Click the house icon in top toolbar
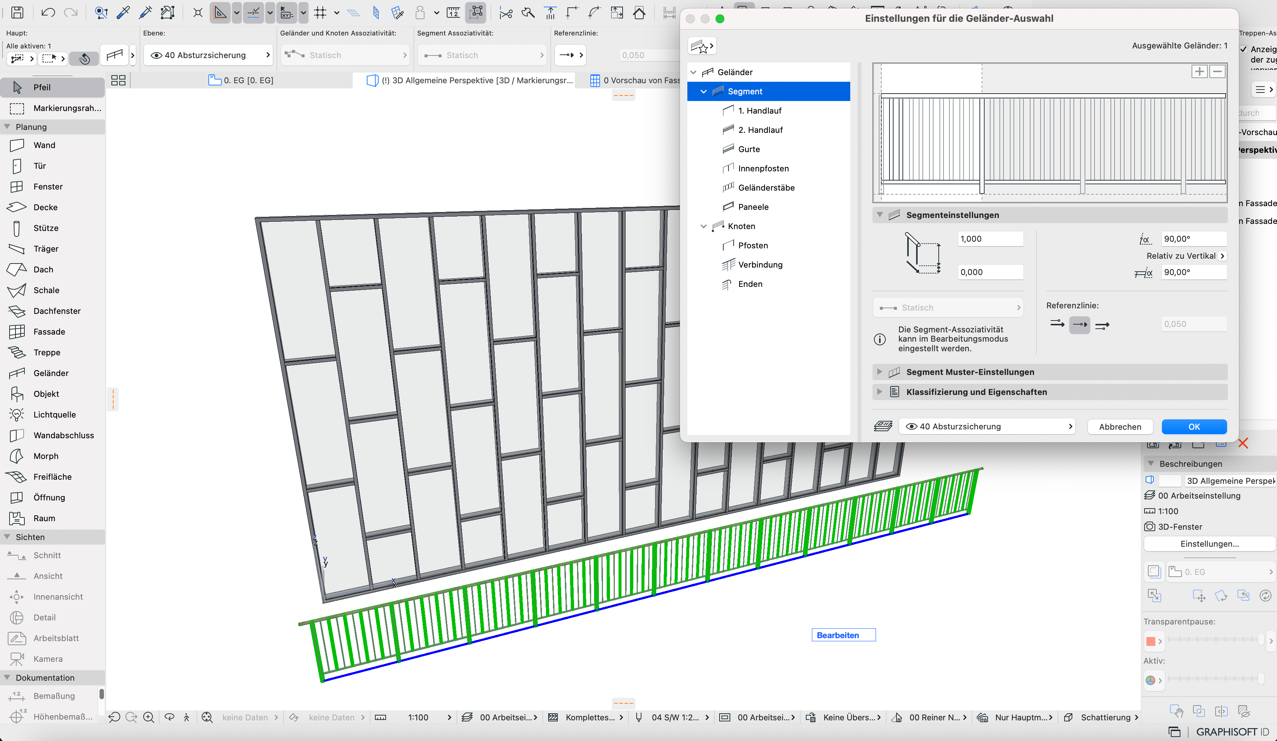1277x741 pixels. click(639, 13)
